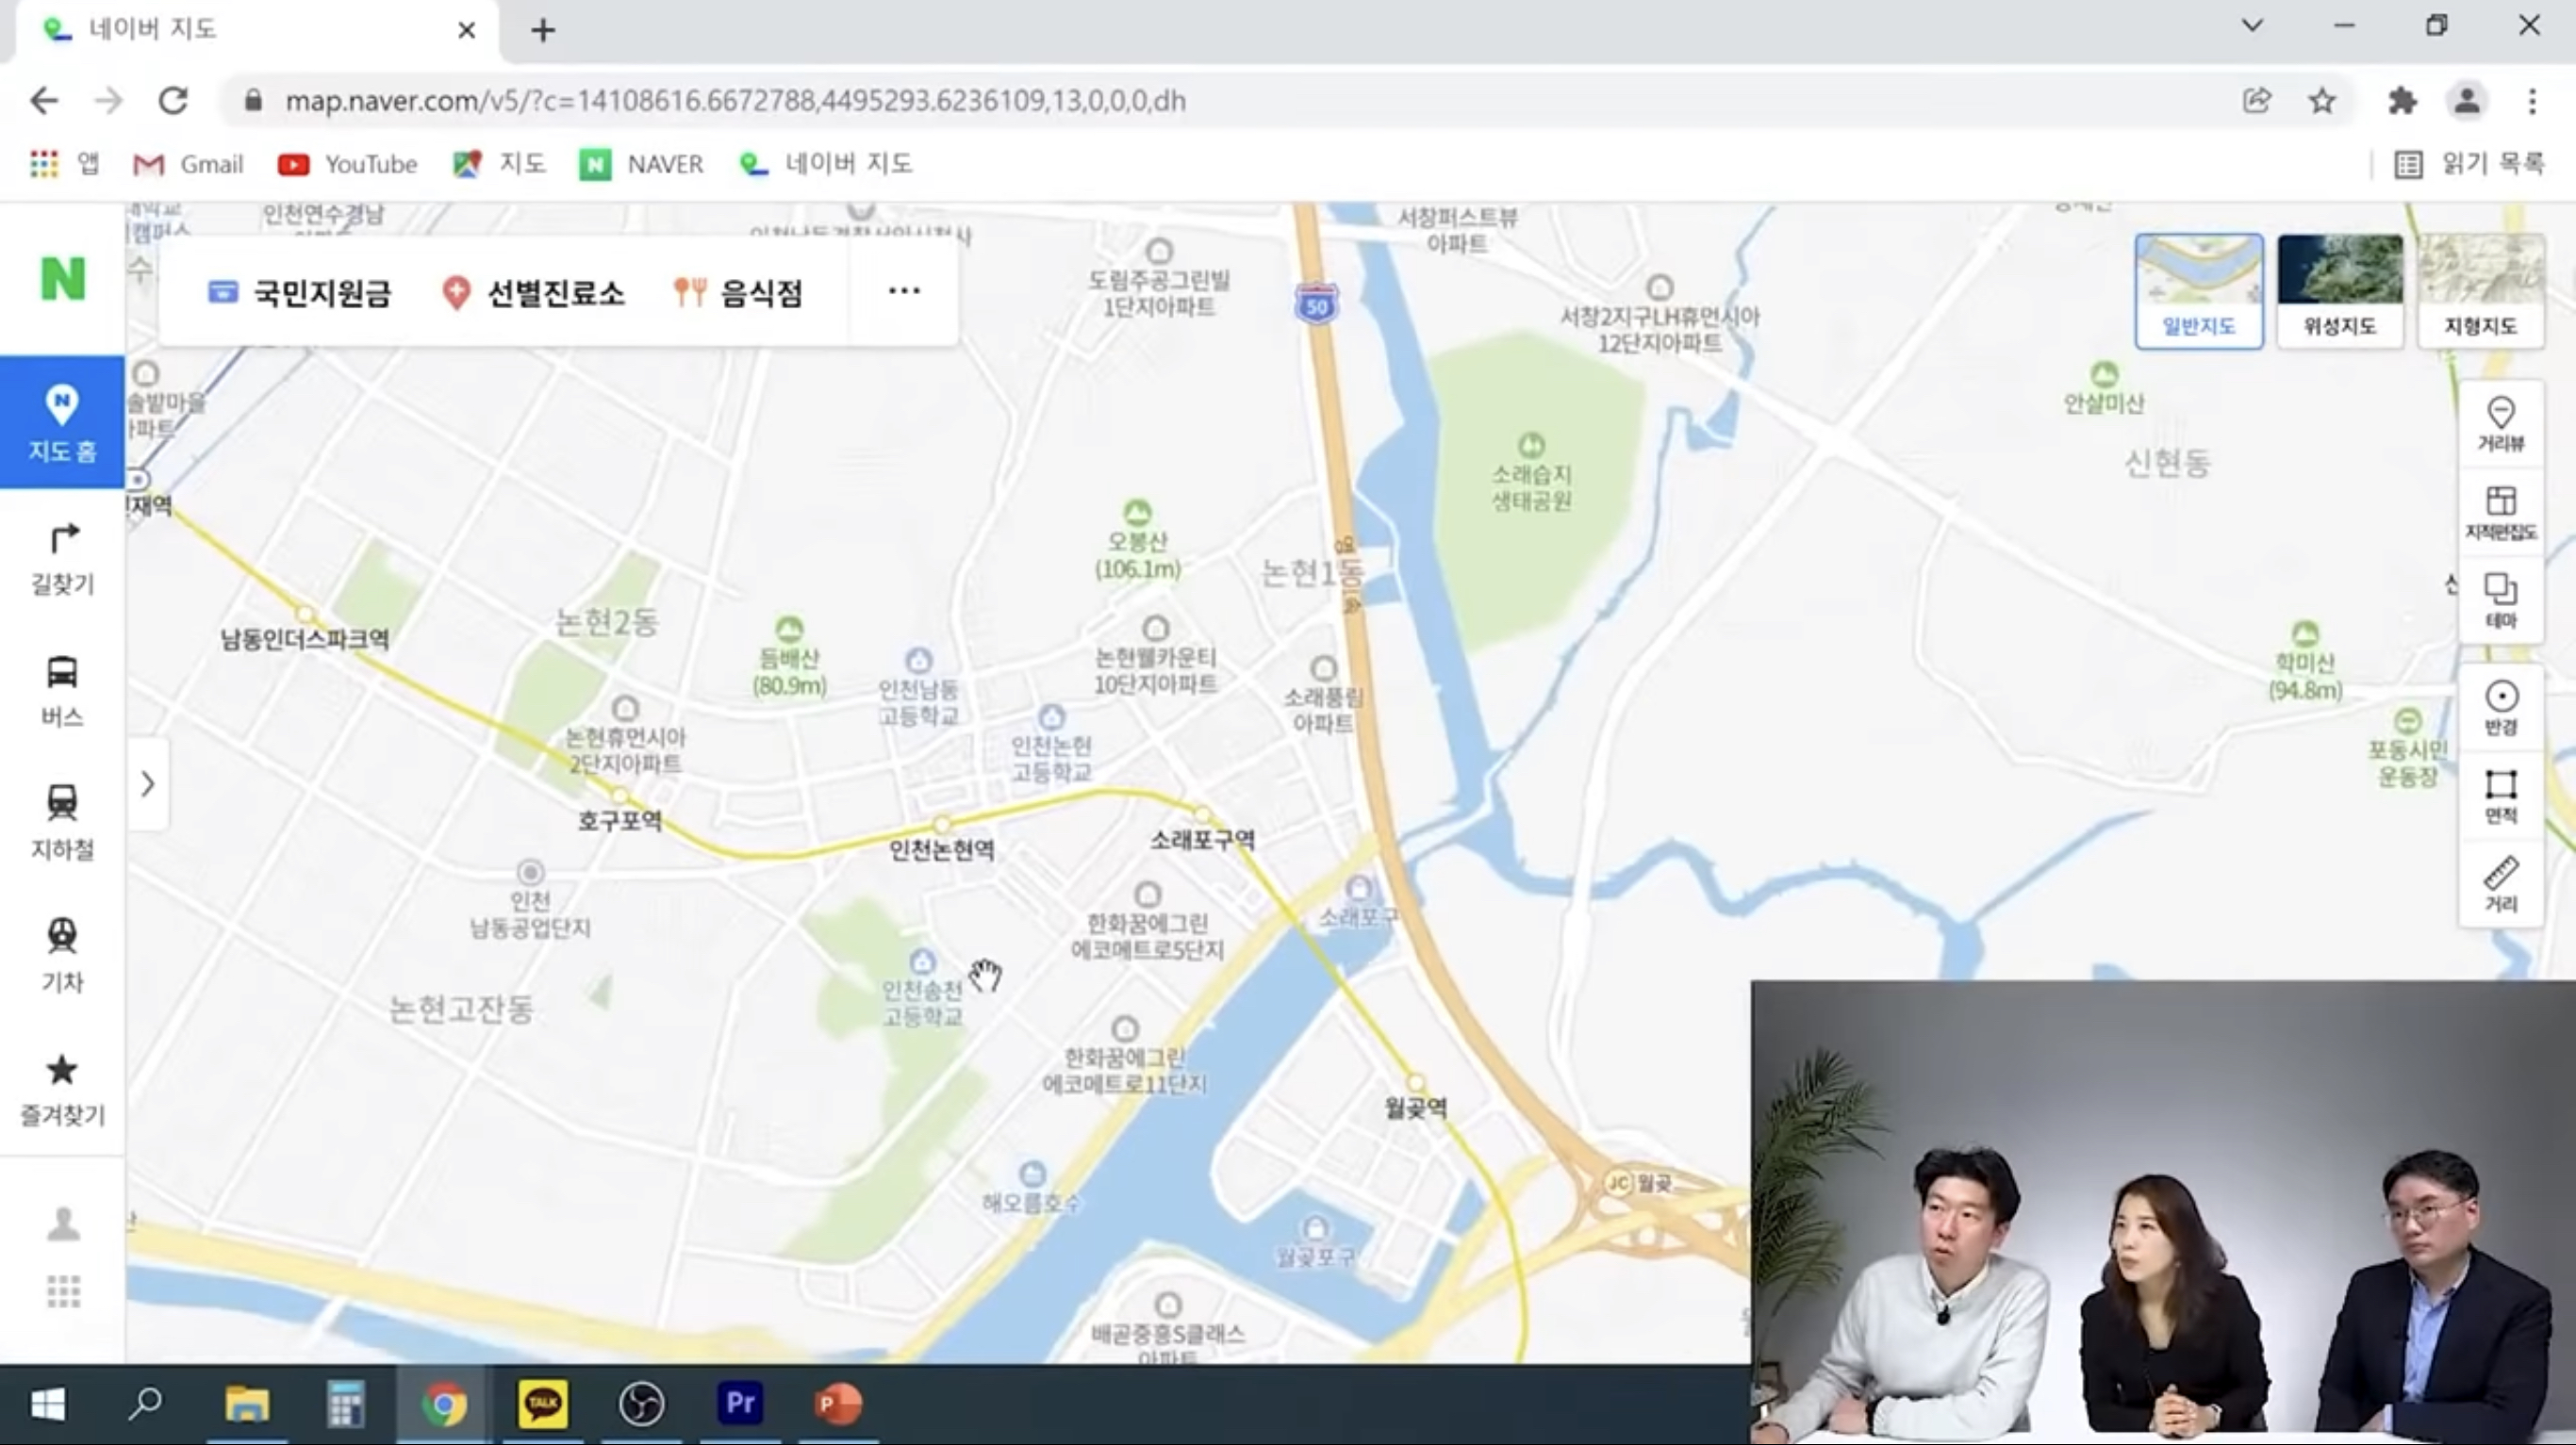Open the Chrome three-dot menu
The height and width of the screenshot is (1445, 2576).
pos(2532,101)
